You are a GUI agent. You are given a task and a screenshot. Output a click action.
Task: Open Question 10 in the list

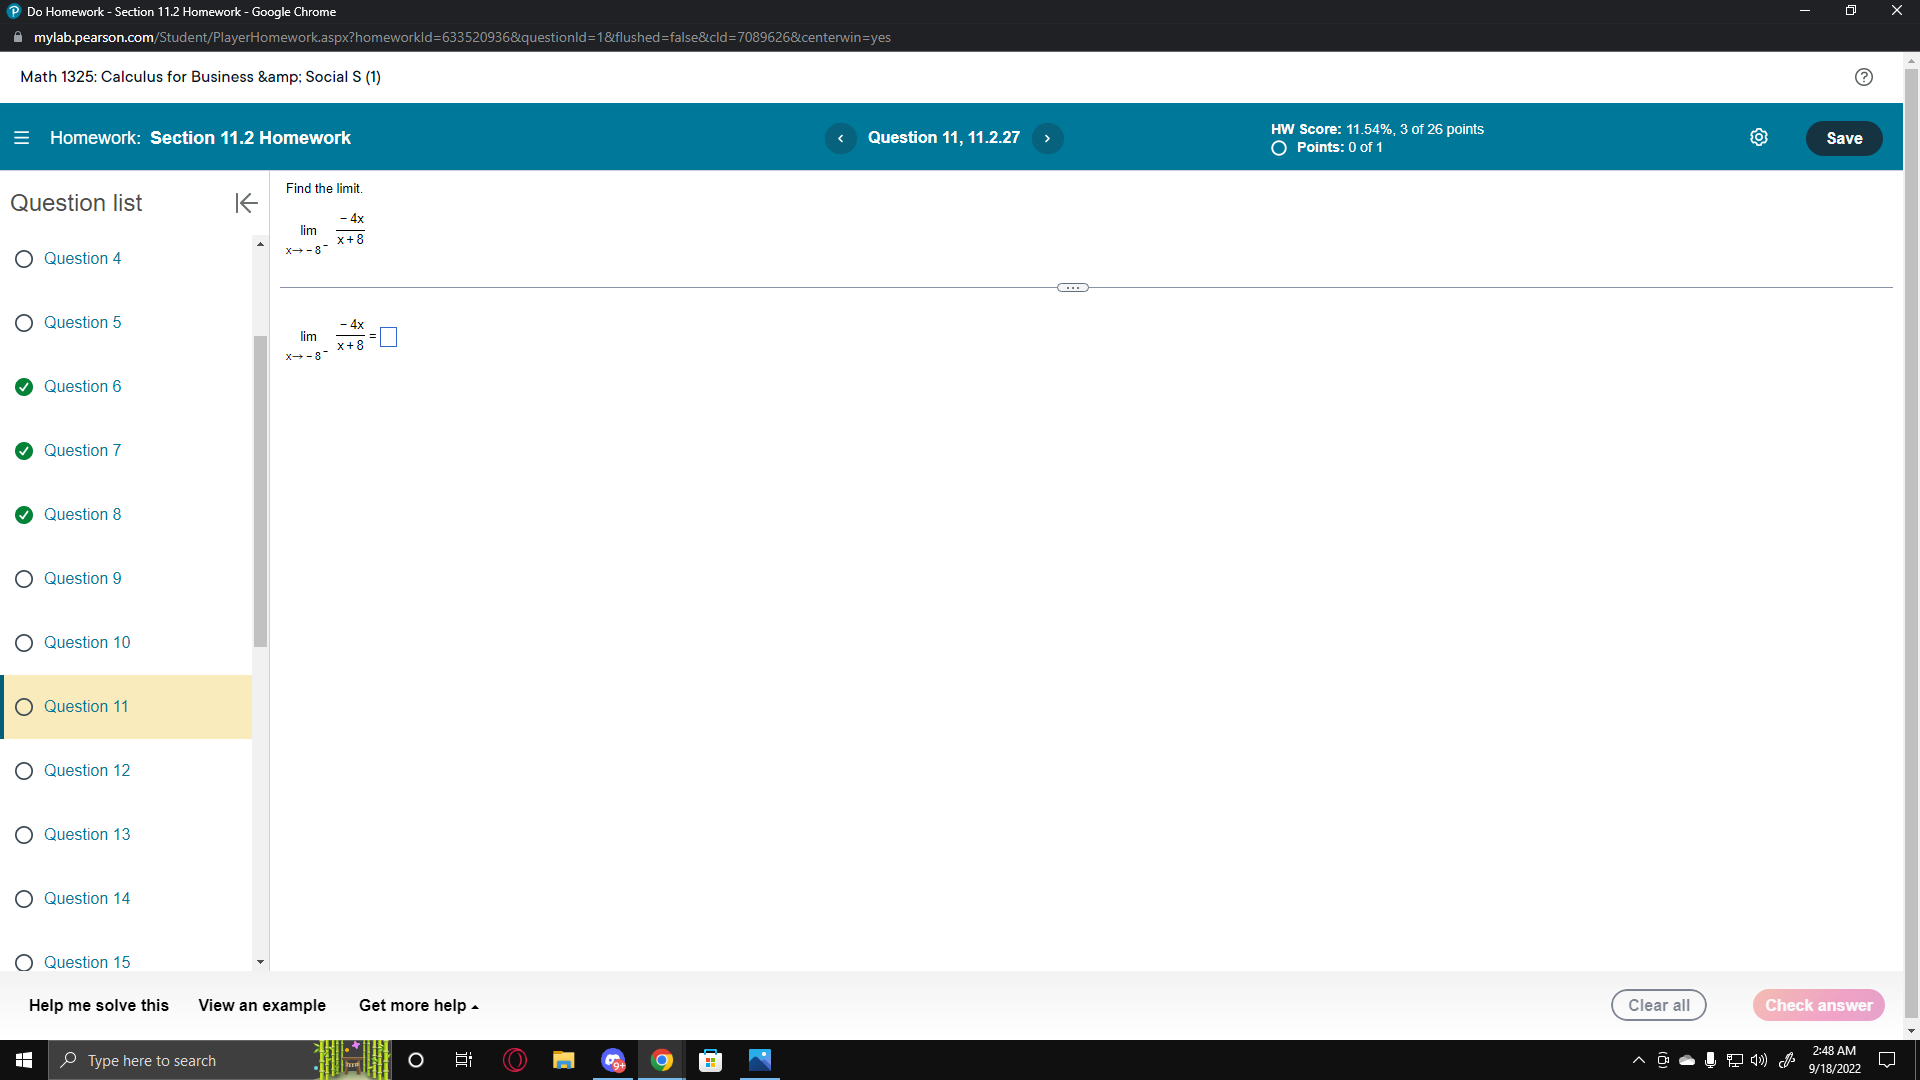[87, 642]
